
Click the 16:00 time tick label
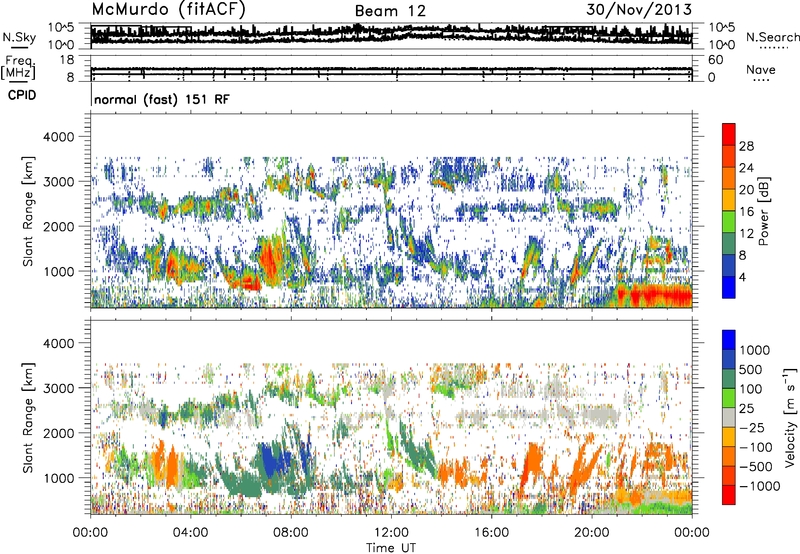pyautogui.click(x=491, y=533)
